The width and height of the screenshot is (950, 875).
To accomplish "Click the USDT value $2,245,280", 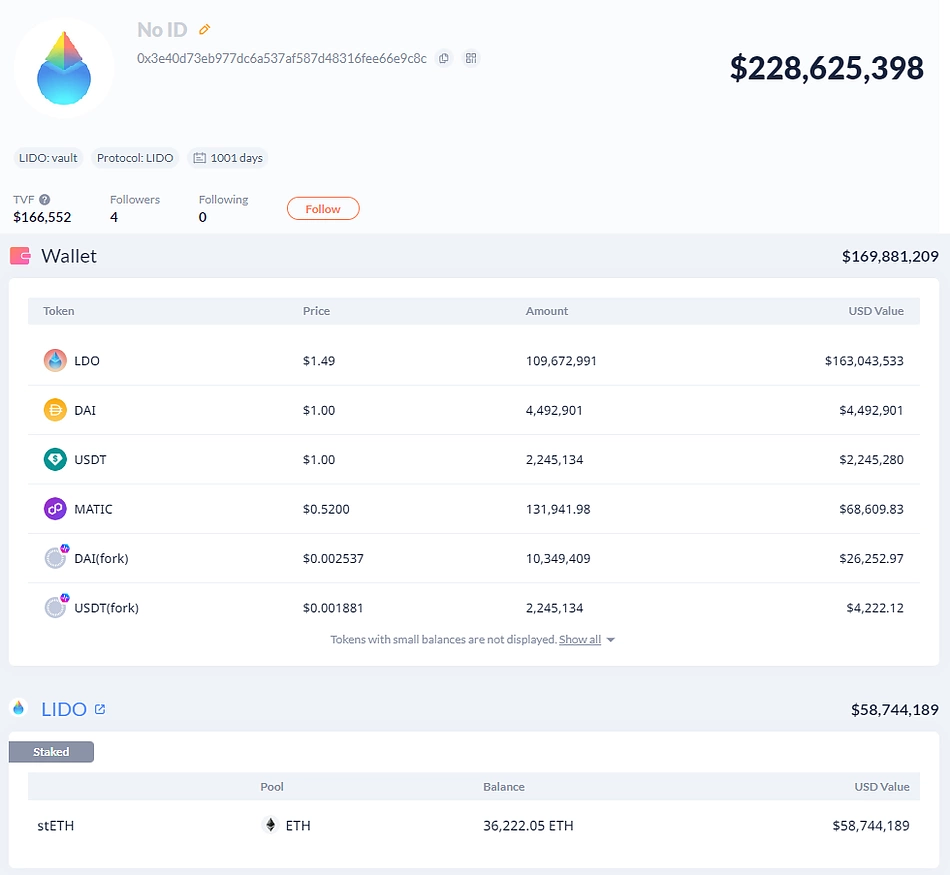I will point(871,459).
